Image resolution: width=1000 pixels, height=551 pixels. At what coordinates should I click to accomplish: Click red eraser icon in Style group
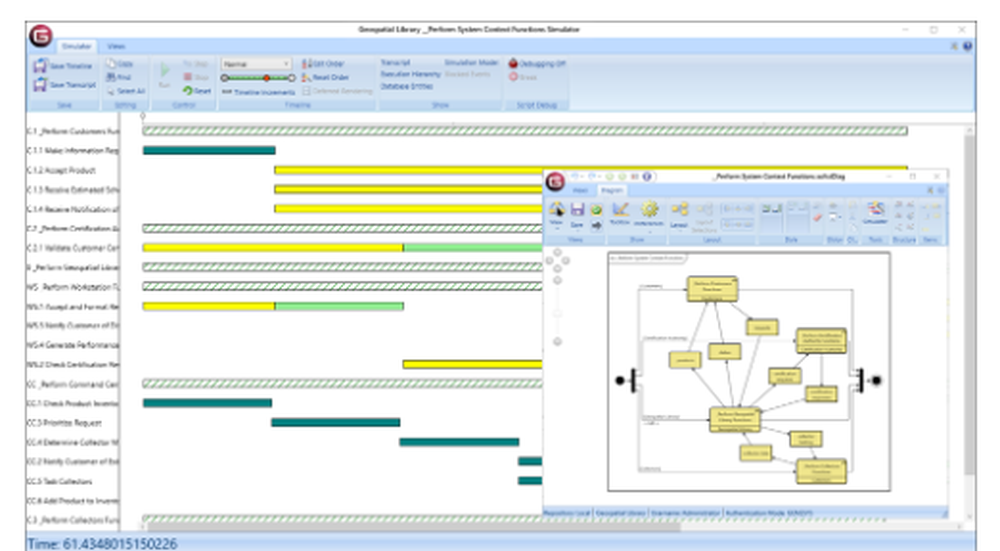point(817,218)
